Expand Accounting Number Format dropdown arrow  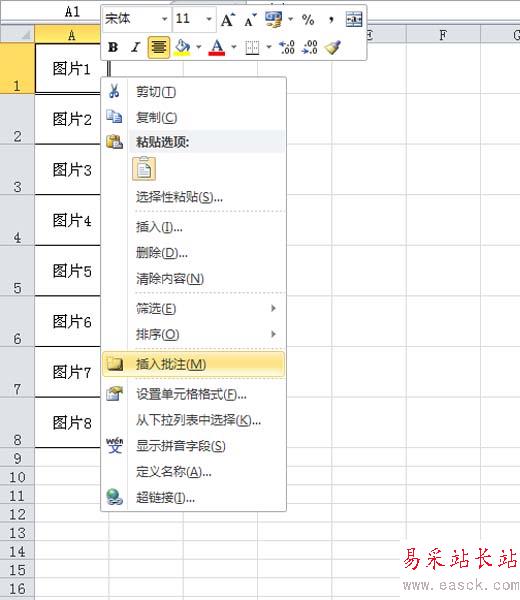291,19
